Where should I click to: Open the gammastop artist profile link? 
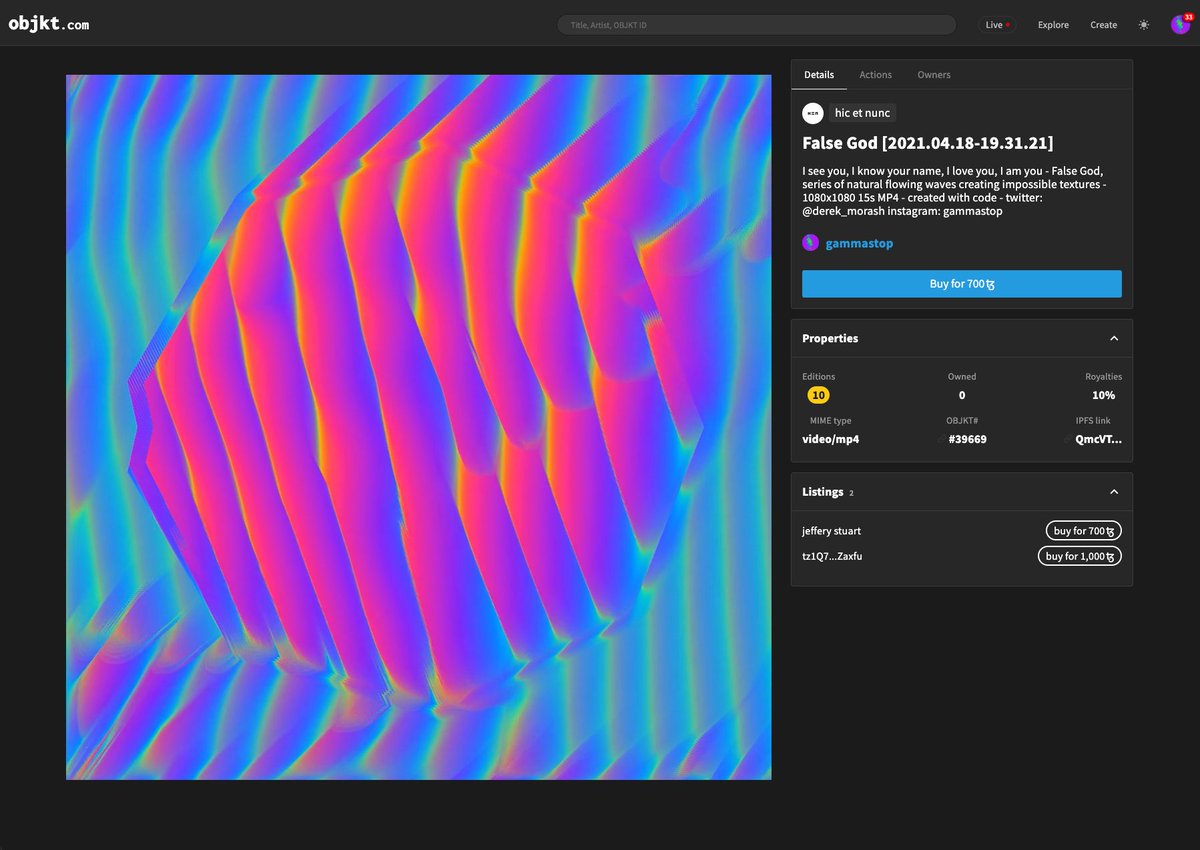point(859,243)
